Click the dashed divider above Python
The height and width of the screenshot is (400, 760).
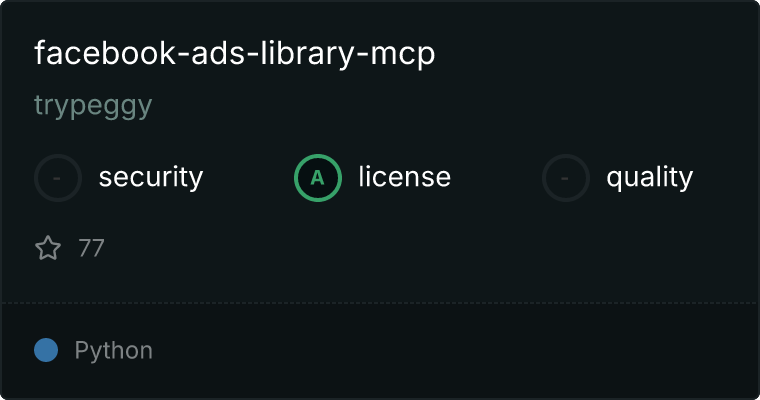380,303
